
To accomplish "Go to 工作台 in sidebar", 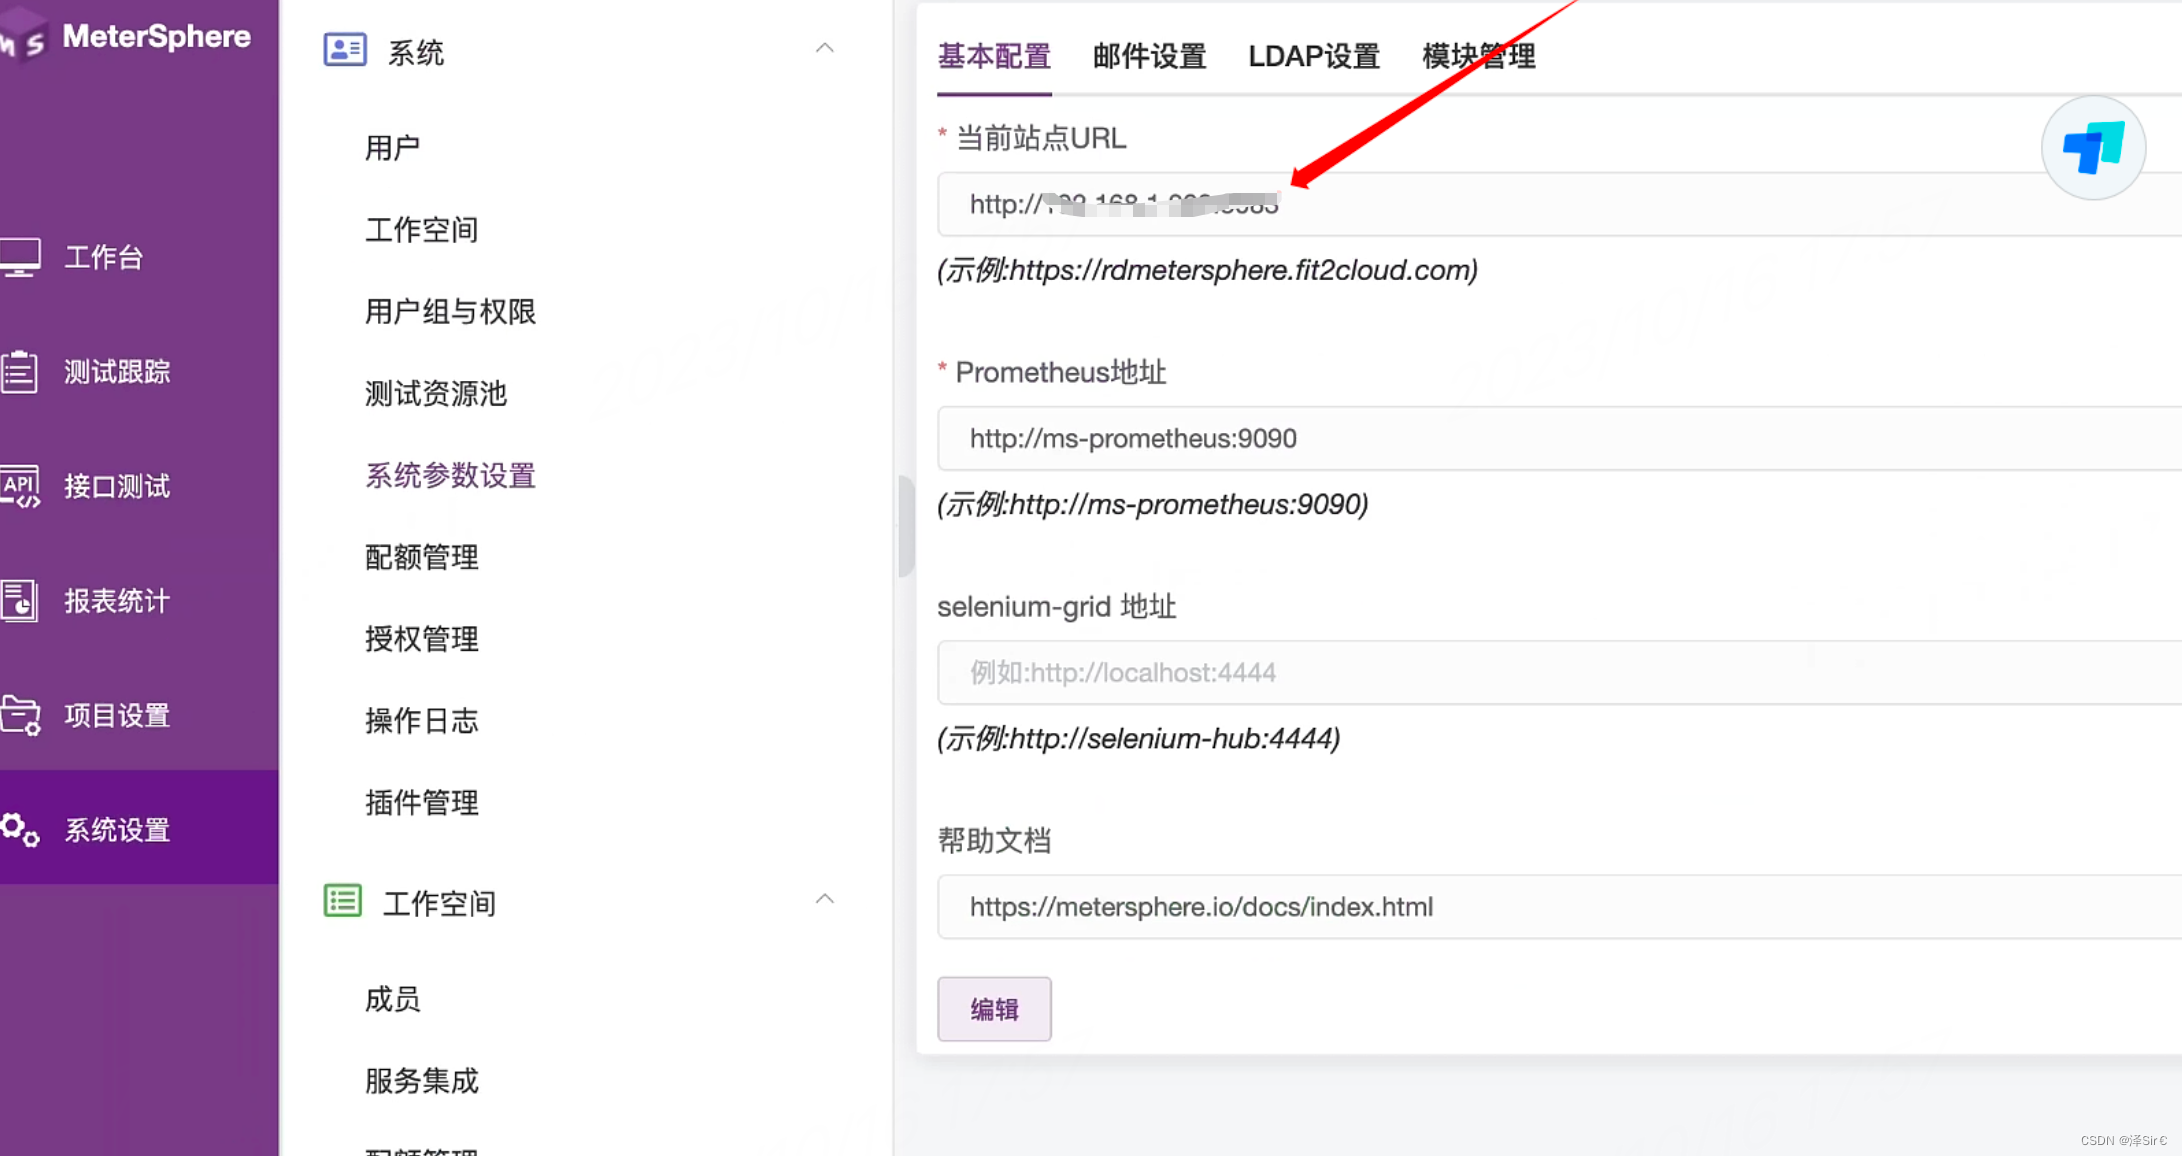I will coord(104,257).
